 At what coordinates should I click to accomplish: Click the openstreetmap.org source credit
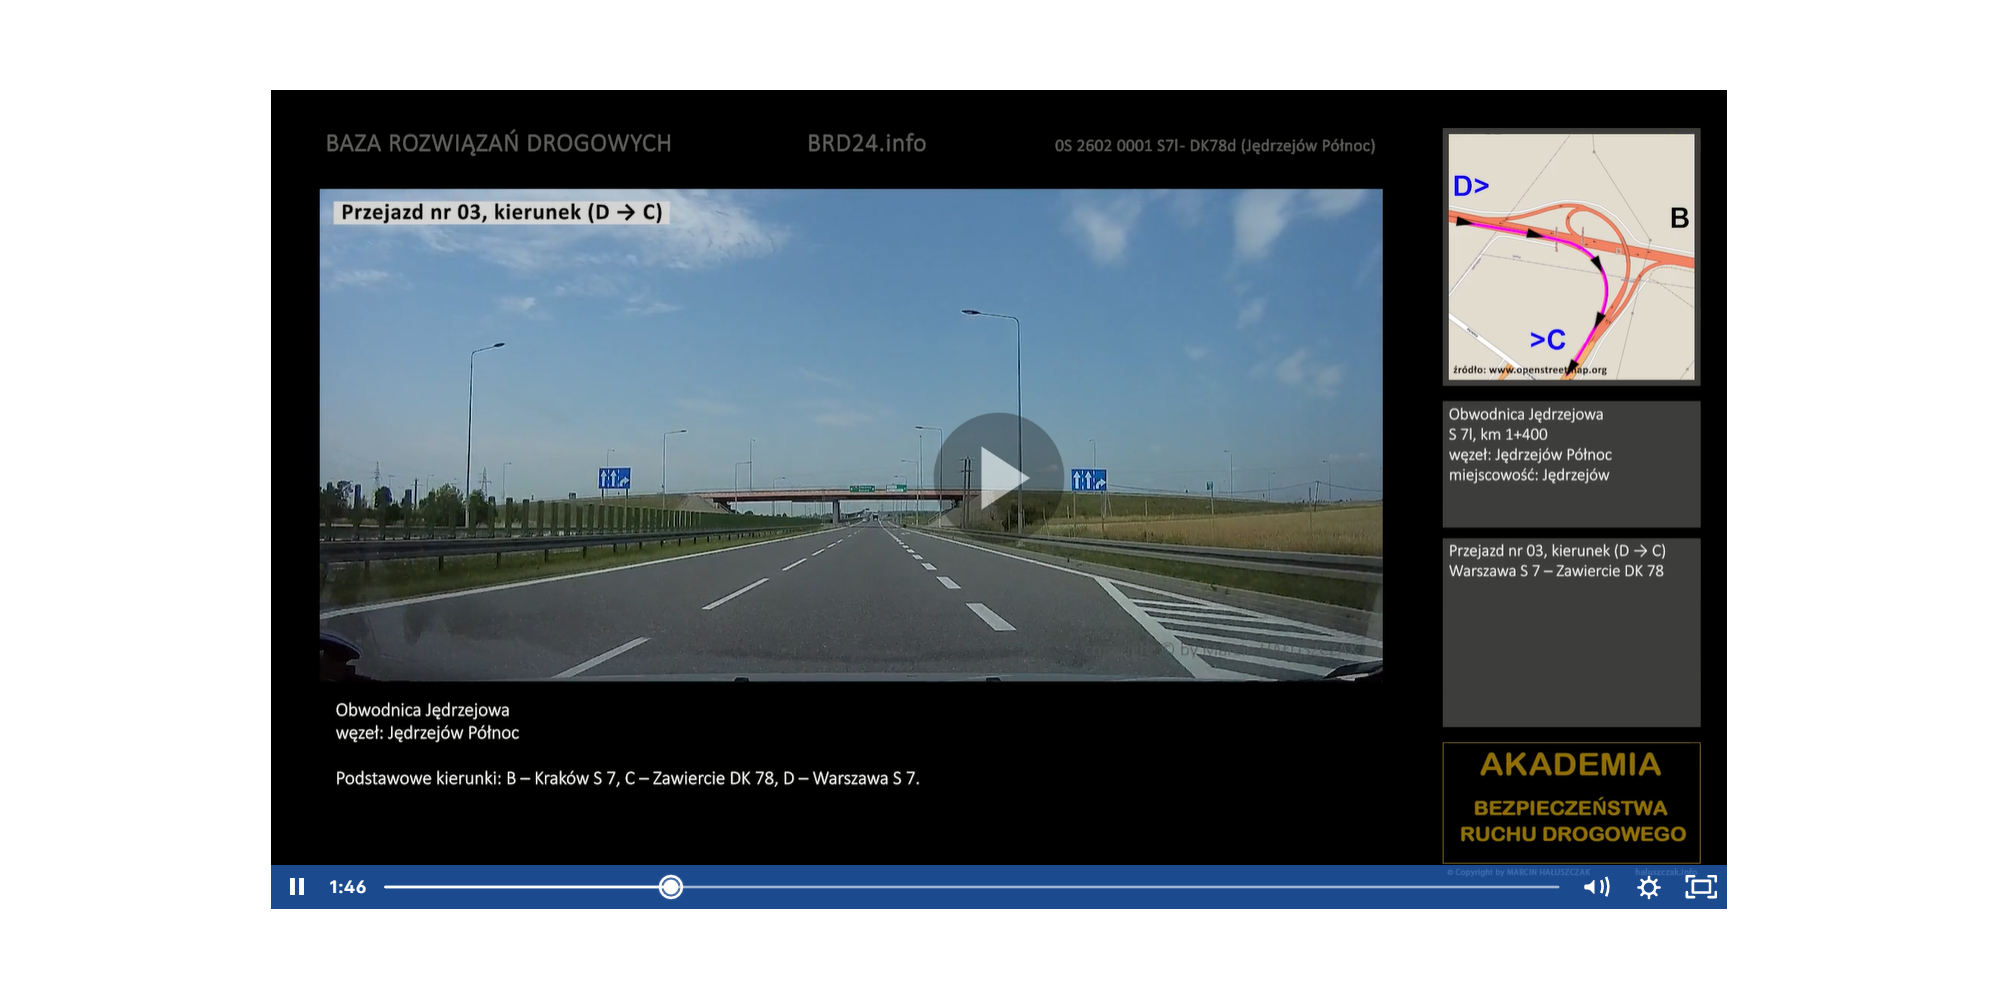[1530, 370]
